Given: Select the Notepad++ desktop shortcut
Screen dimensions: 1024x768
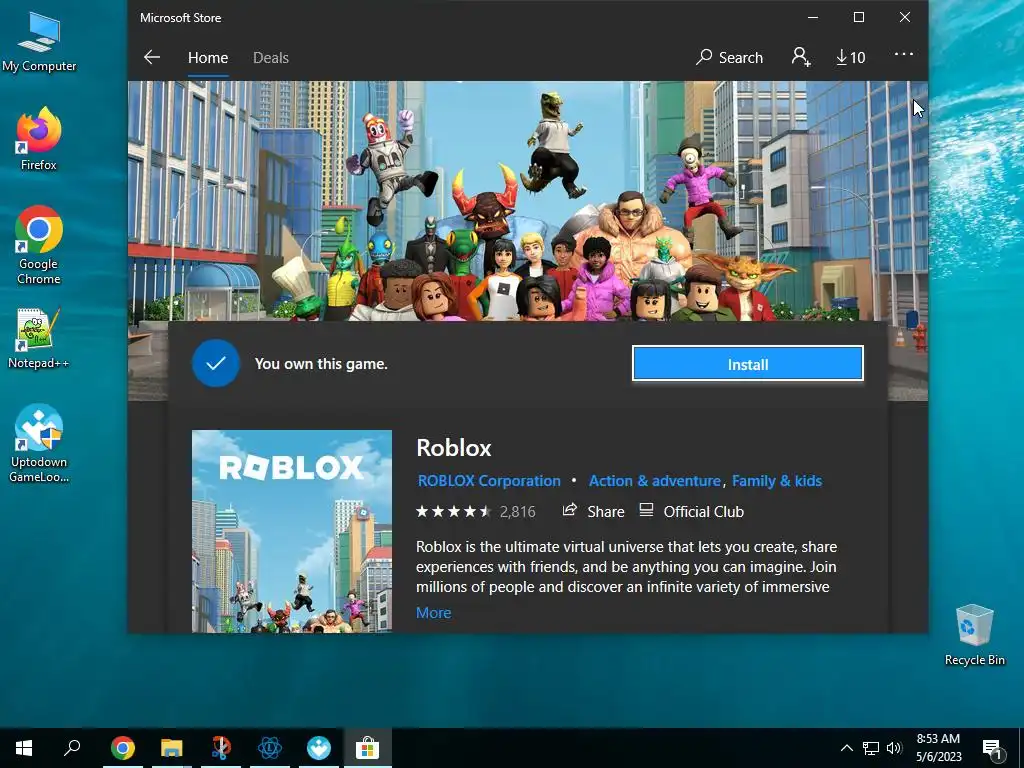Looking at the screenshot, I should [x=39, y=338].
